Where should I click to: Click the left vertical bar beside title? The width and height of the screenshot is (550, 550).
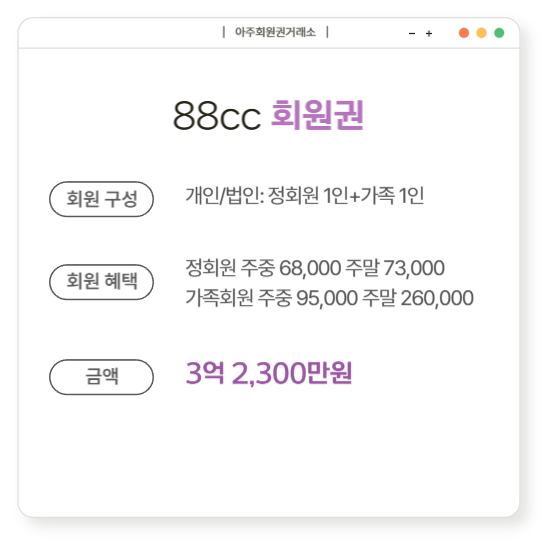pos(224,32)
